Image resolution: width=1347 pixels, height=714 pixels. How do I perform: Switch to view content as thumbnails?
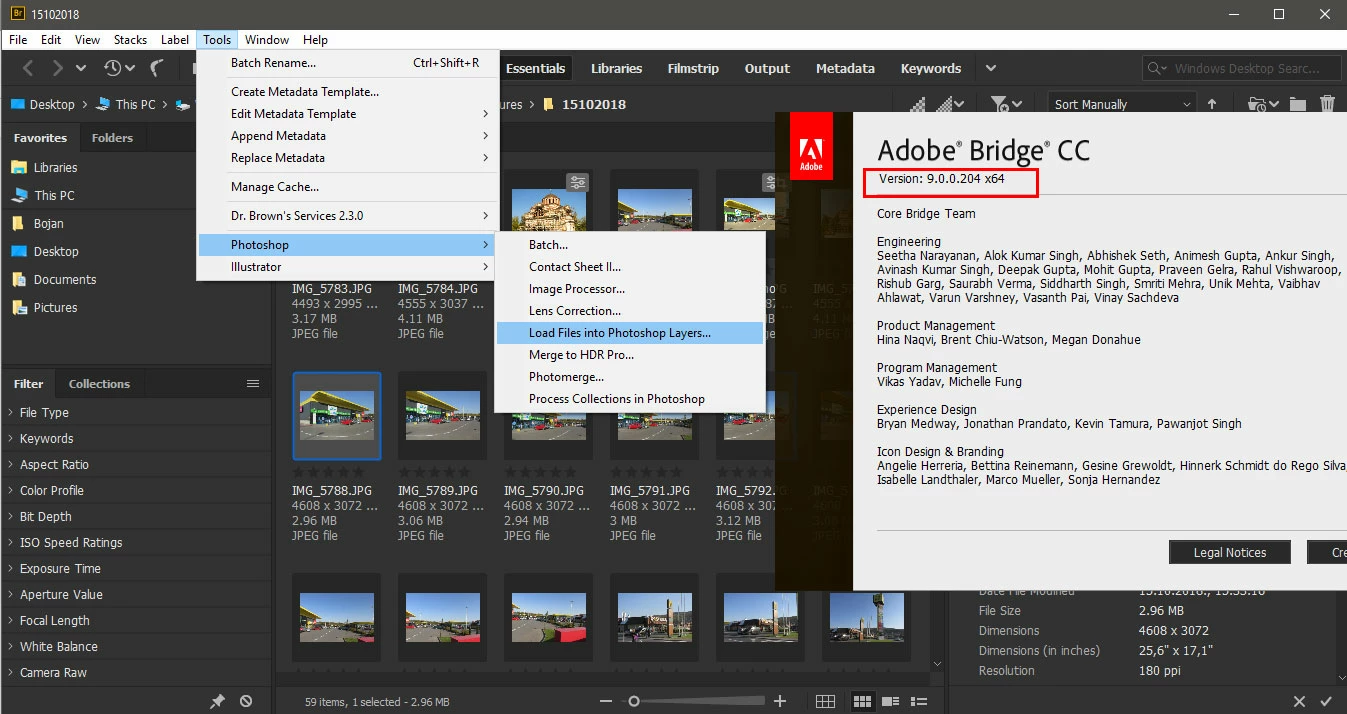(861, 702)
